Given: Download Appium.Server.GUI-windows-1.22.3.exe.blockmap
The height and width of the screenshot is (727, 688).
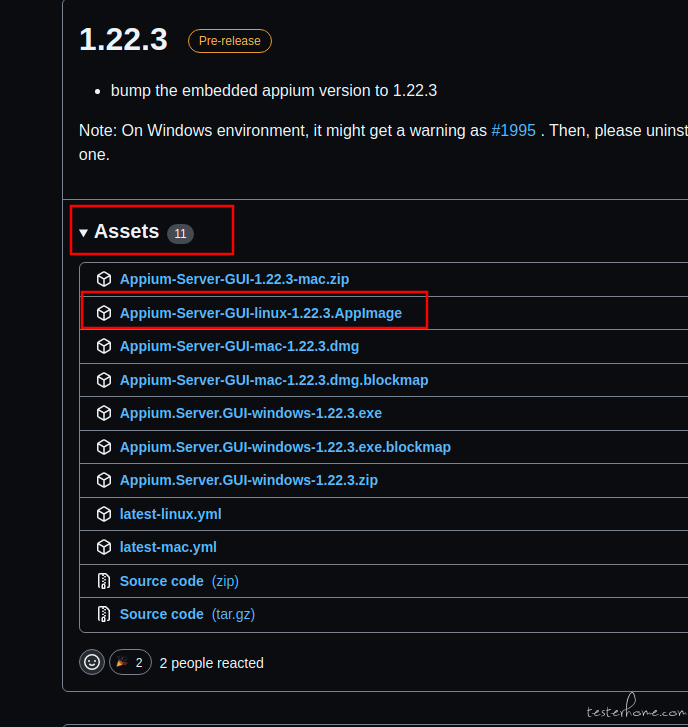Looking at the screenshot, I should 285,447.
